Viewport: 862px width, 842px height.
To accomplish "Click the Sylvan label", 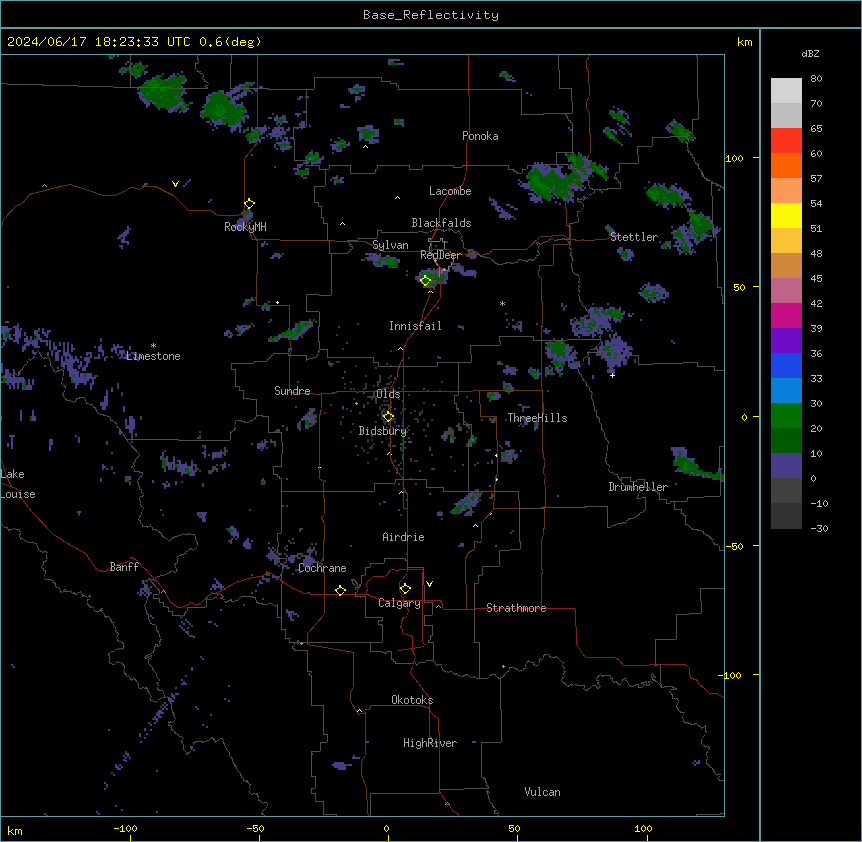I will 390,245.
